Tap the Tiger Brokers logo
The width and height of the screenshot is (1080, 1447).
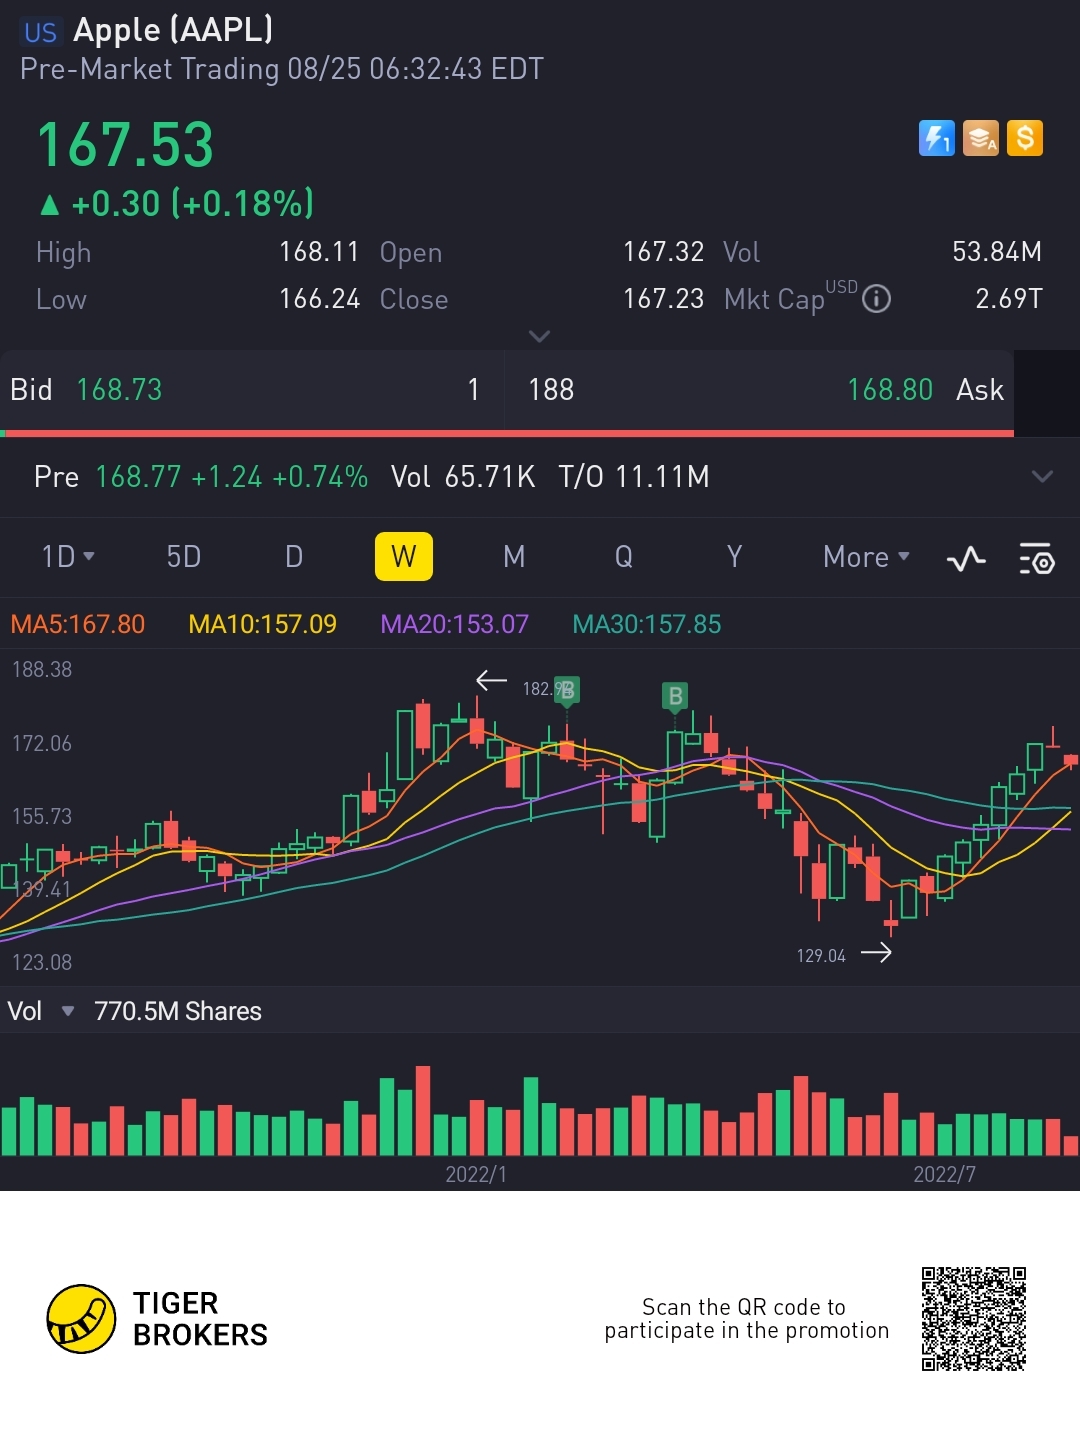(158, 1319)
